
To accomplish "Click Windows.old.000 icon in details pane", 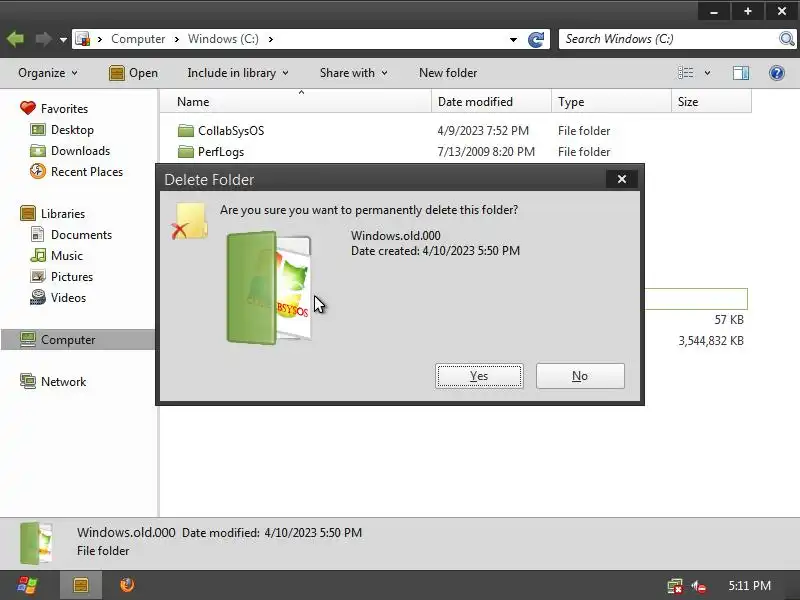I will (x=36, y=543).
